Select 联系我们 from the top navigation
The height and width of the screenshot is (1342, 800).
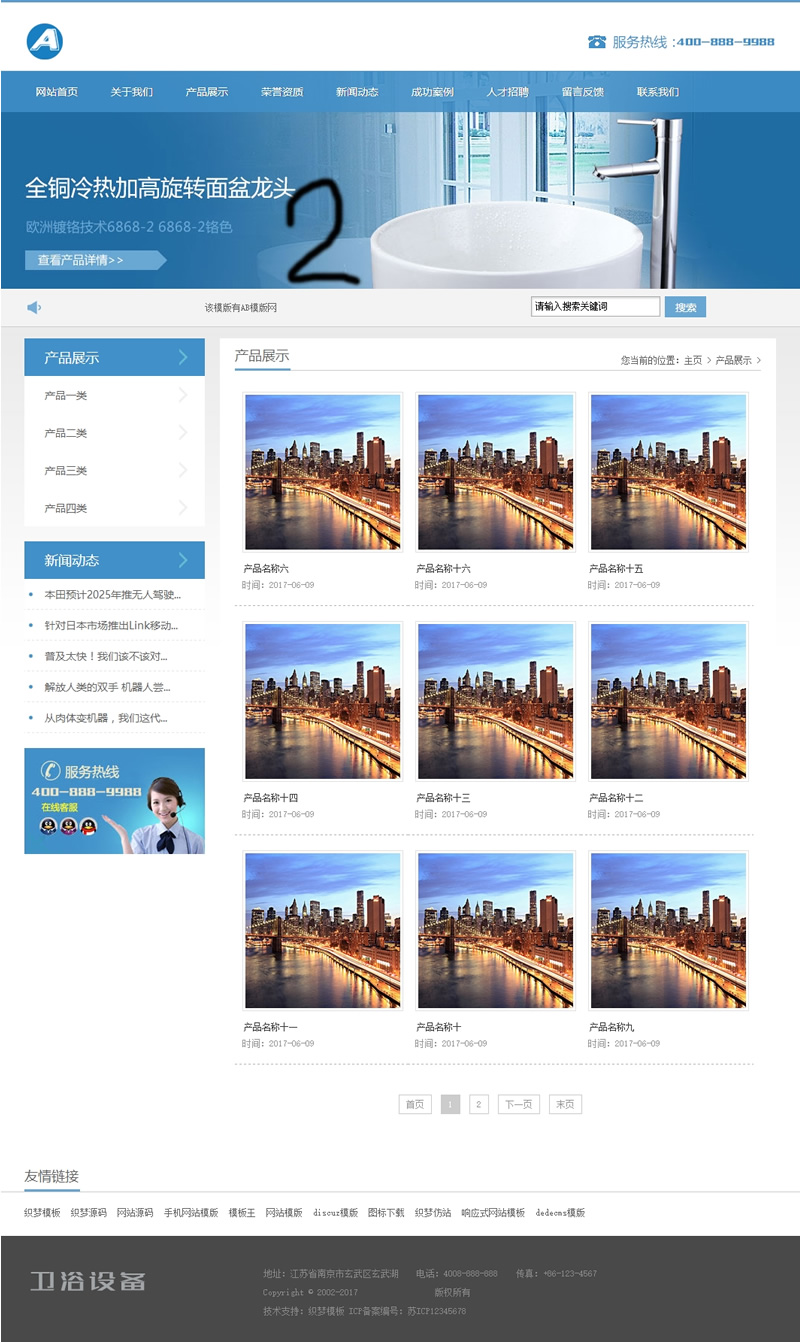(657, 92)
